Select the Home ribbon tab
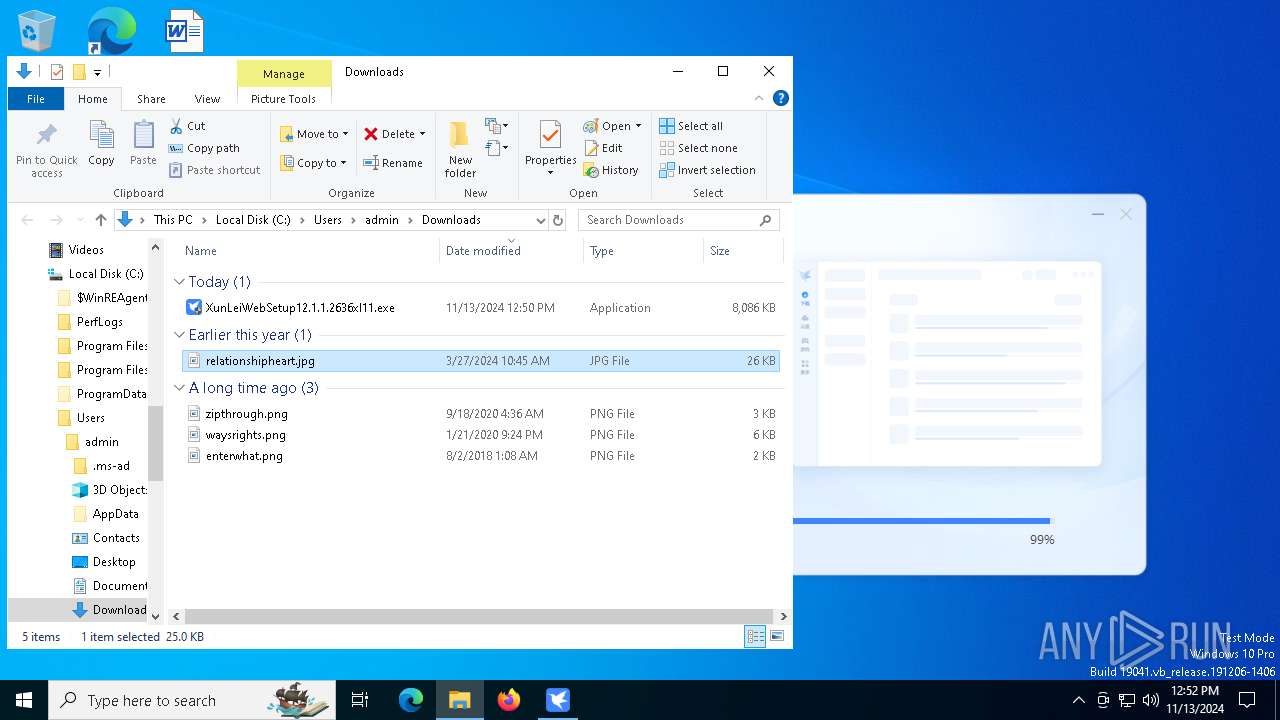The width and height of the screenshot is (1280, 720). pos(93,99)
